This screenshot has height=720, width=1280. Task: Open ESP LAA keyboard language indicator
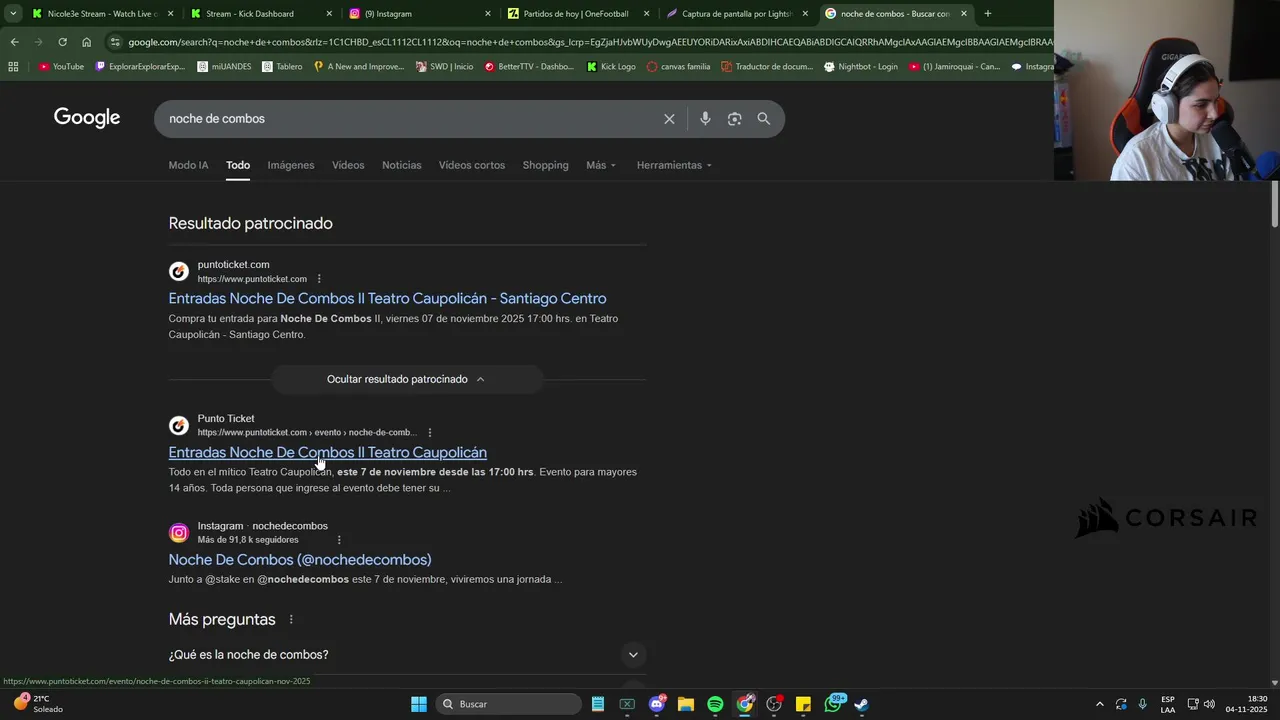pyautogui.click(x=1168, y=704)
